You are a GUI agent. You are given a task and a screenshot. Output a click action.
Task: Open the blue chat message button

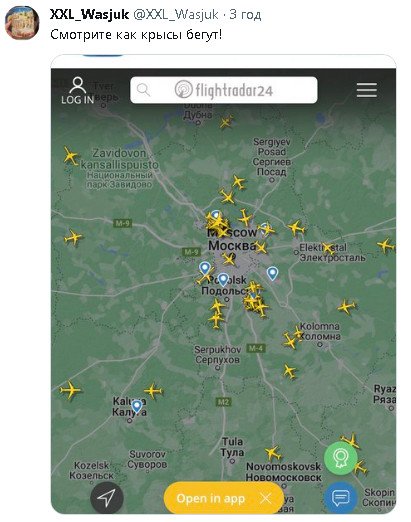tap(341, 498)
